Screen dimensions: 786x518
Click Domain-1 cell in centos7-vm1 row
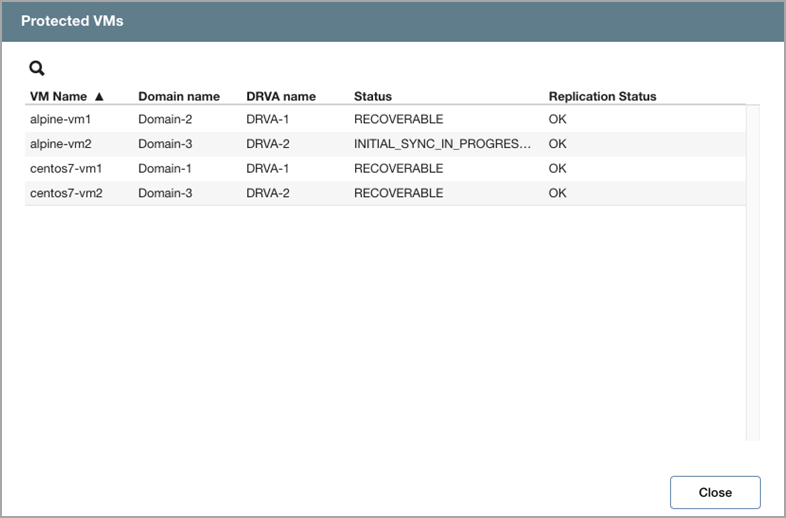(164, 168)
